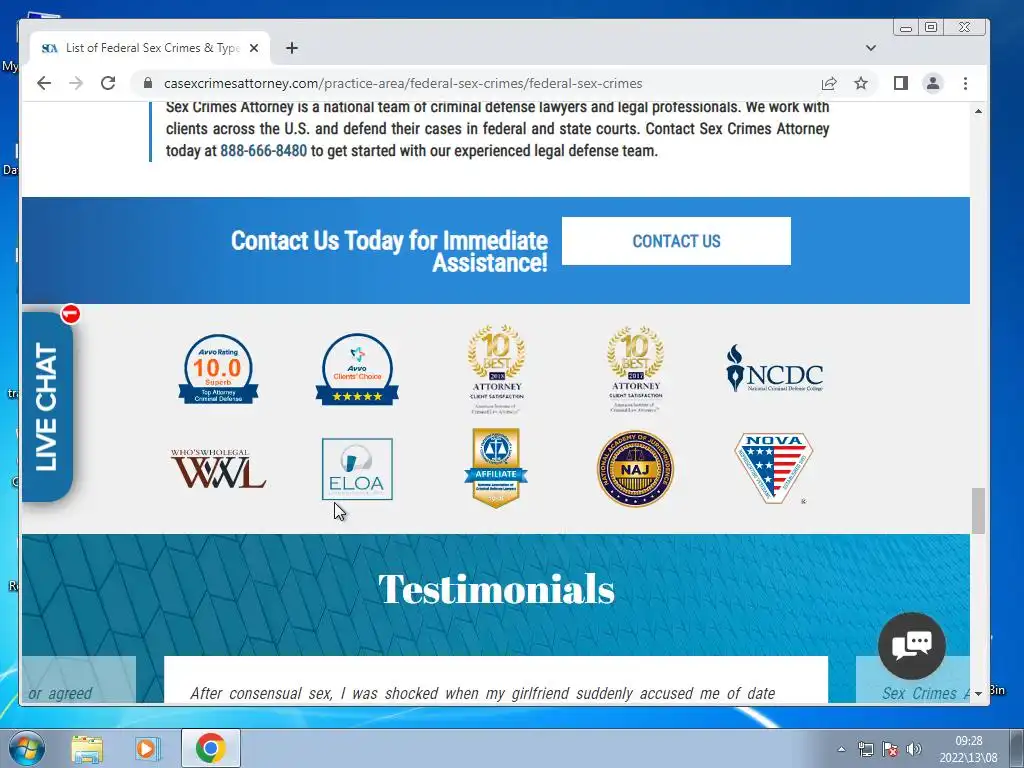Click the scrollbar up arrow
The width and height of the screenshot is (1024, 768).
978,112
